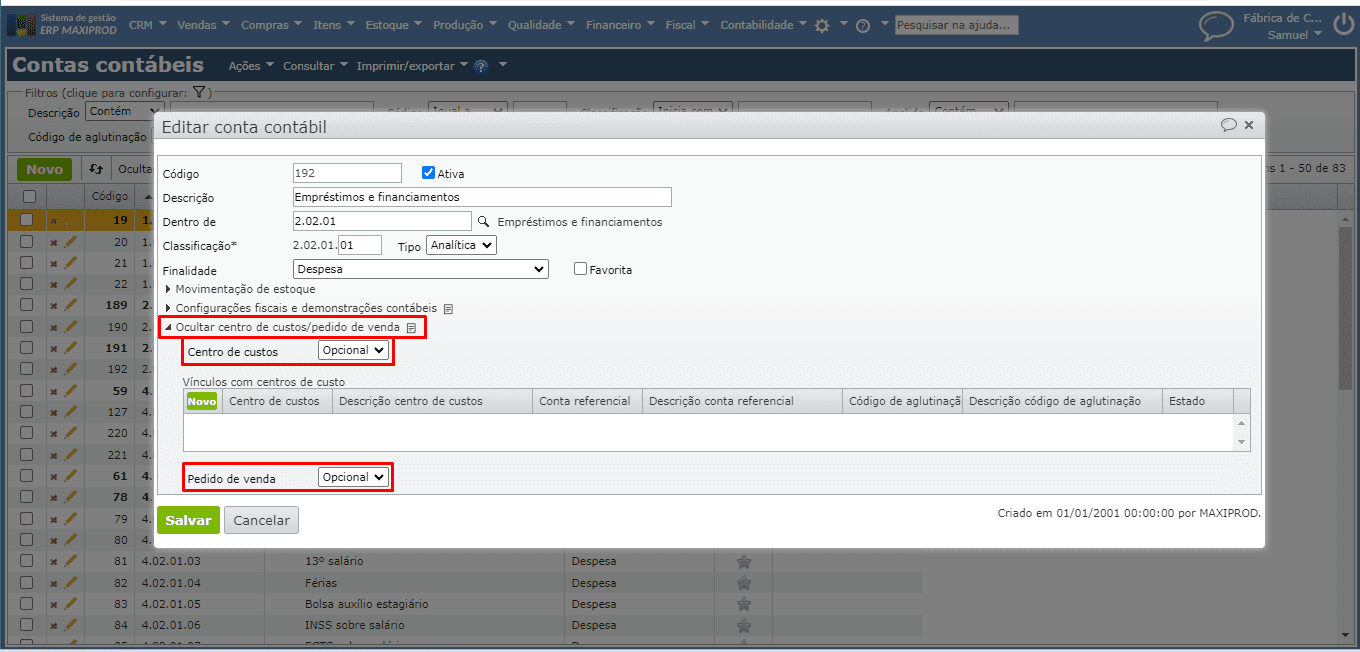Edit row code 84 with pencil icon

click(70, 625)
